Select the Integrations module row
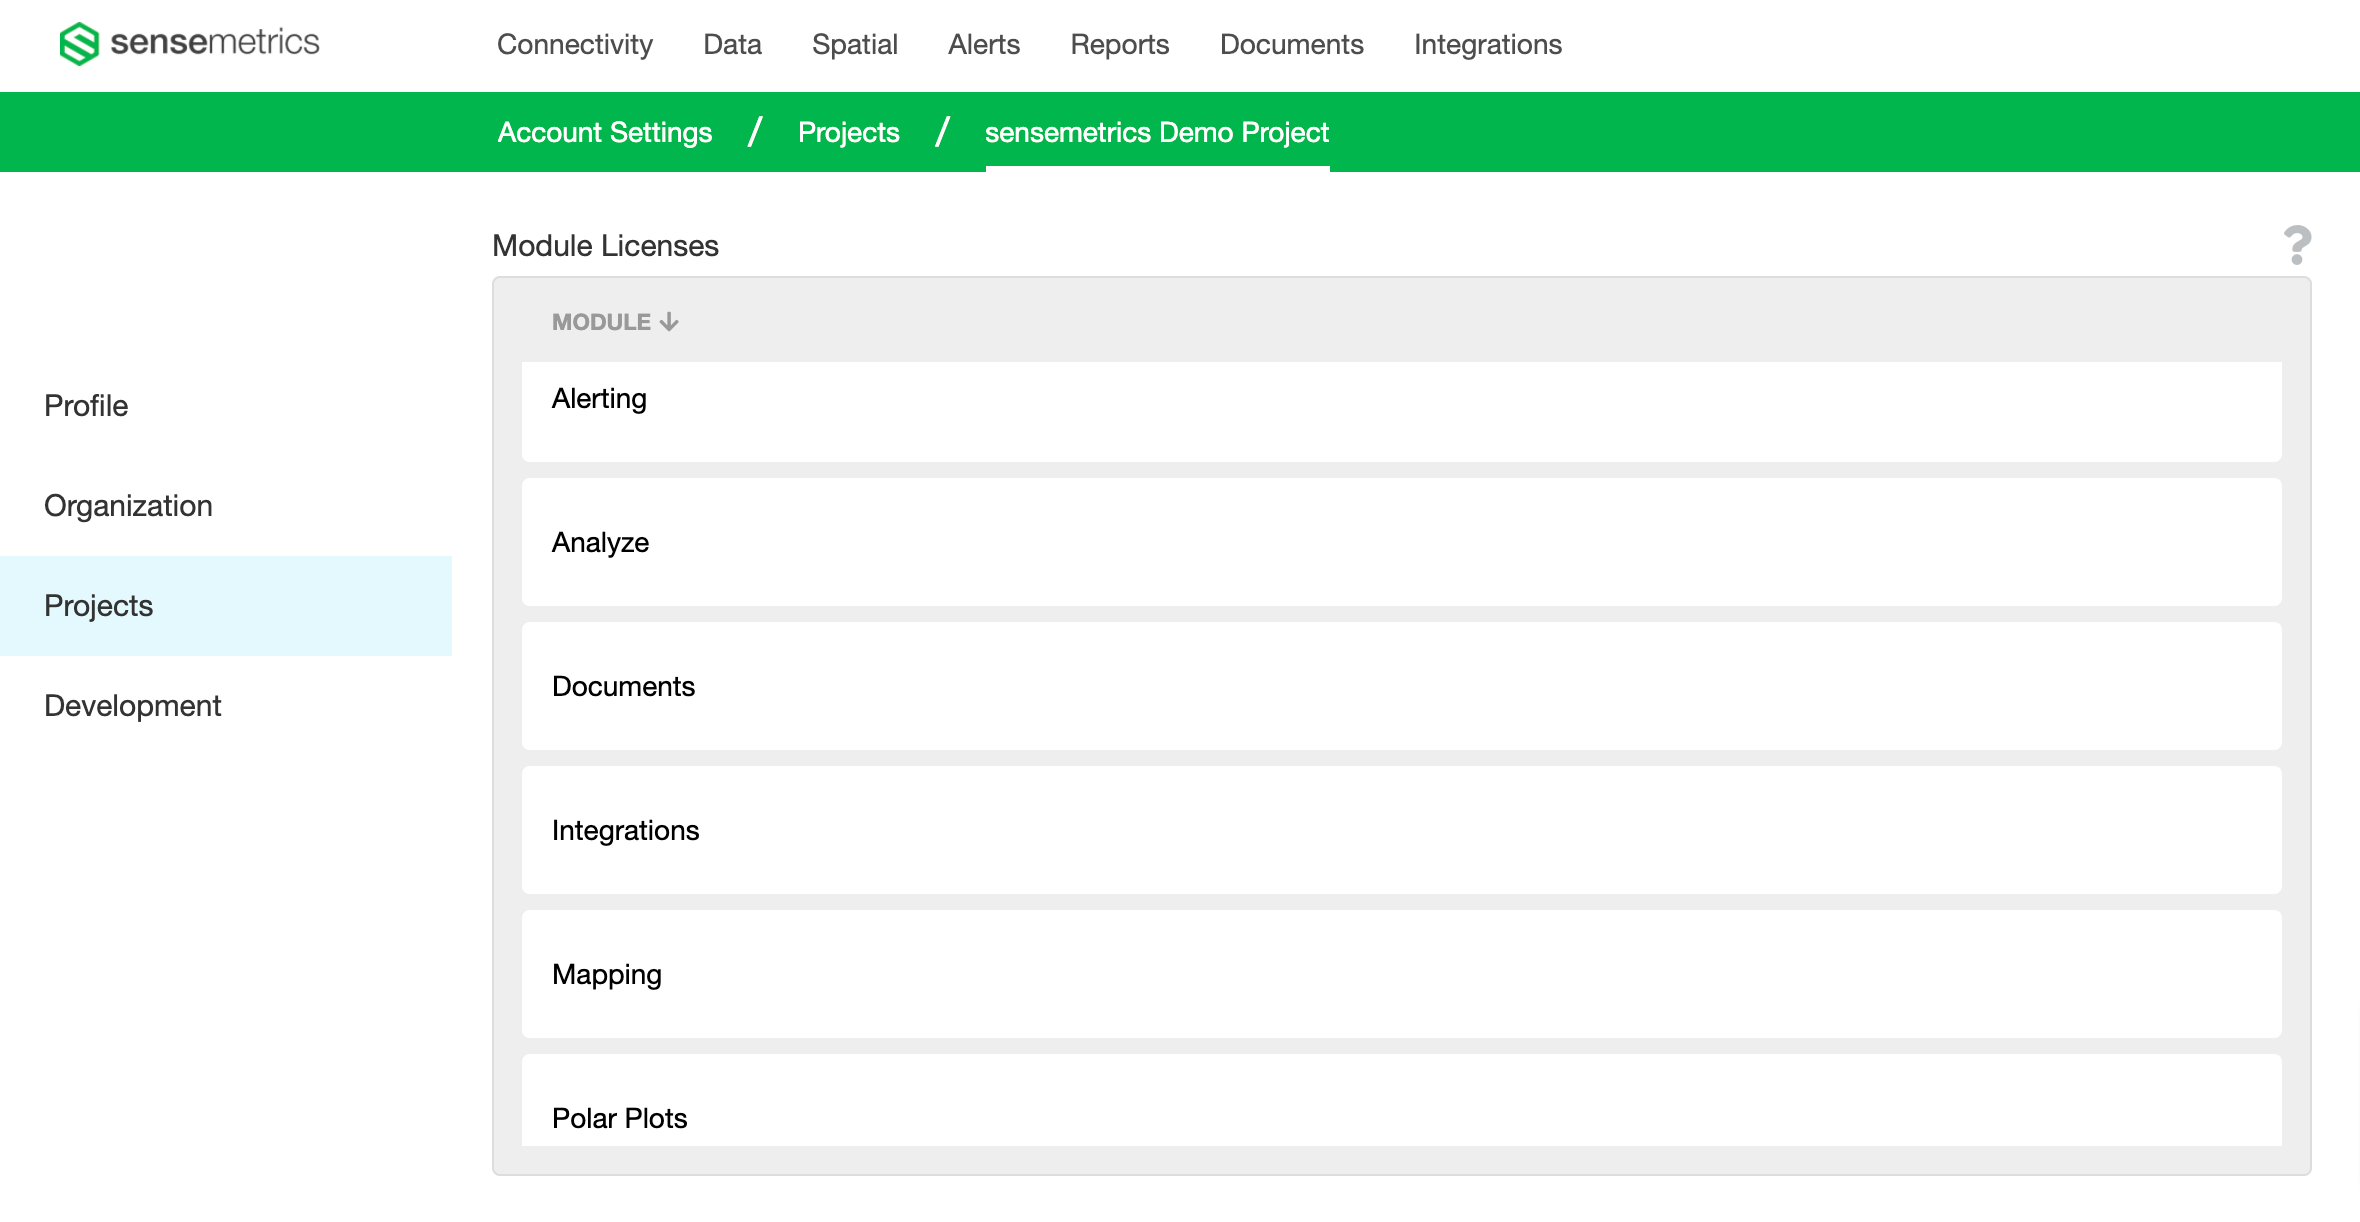Viewport: 2360px width, 1222px height. pos(1402,830)
